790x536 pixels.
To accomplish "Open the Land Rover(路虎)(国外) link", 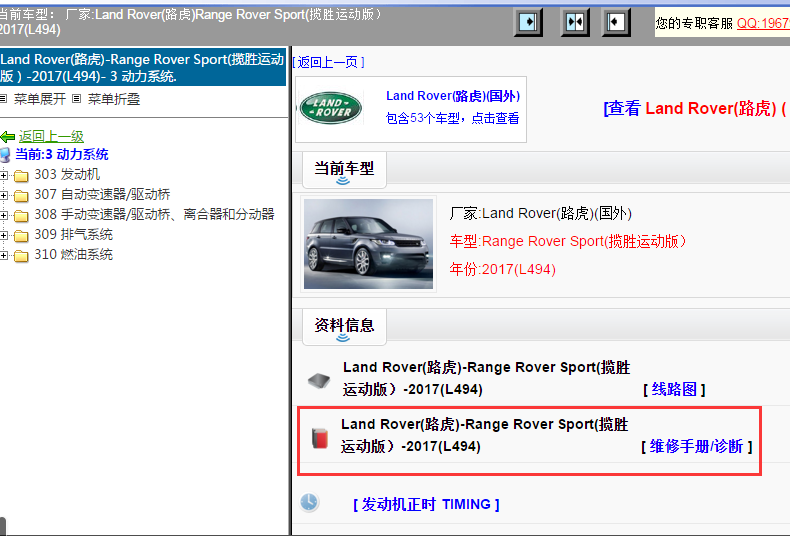I will click(453, 96).
